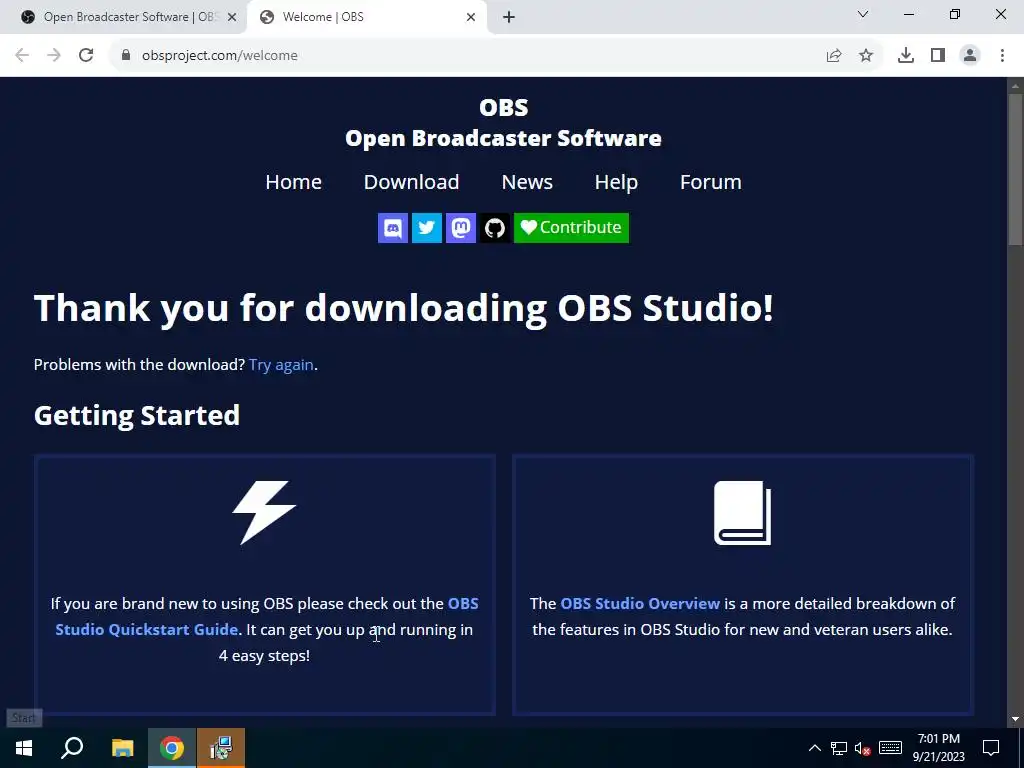Viewport: 1024px width, 768px height.
Task: Click the lightning bolt Quickstart icon
Action: 264,513
